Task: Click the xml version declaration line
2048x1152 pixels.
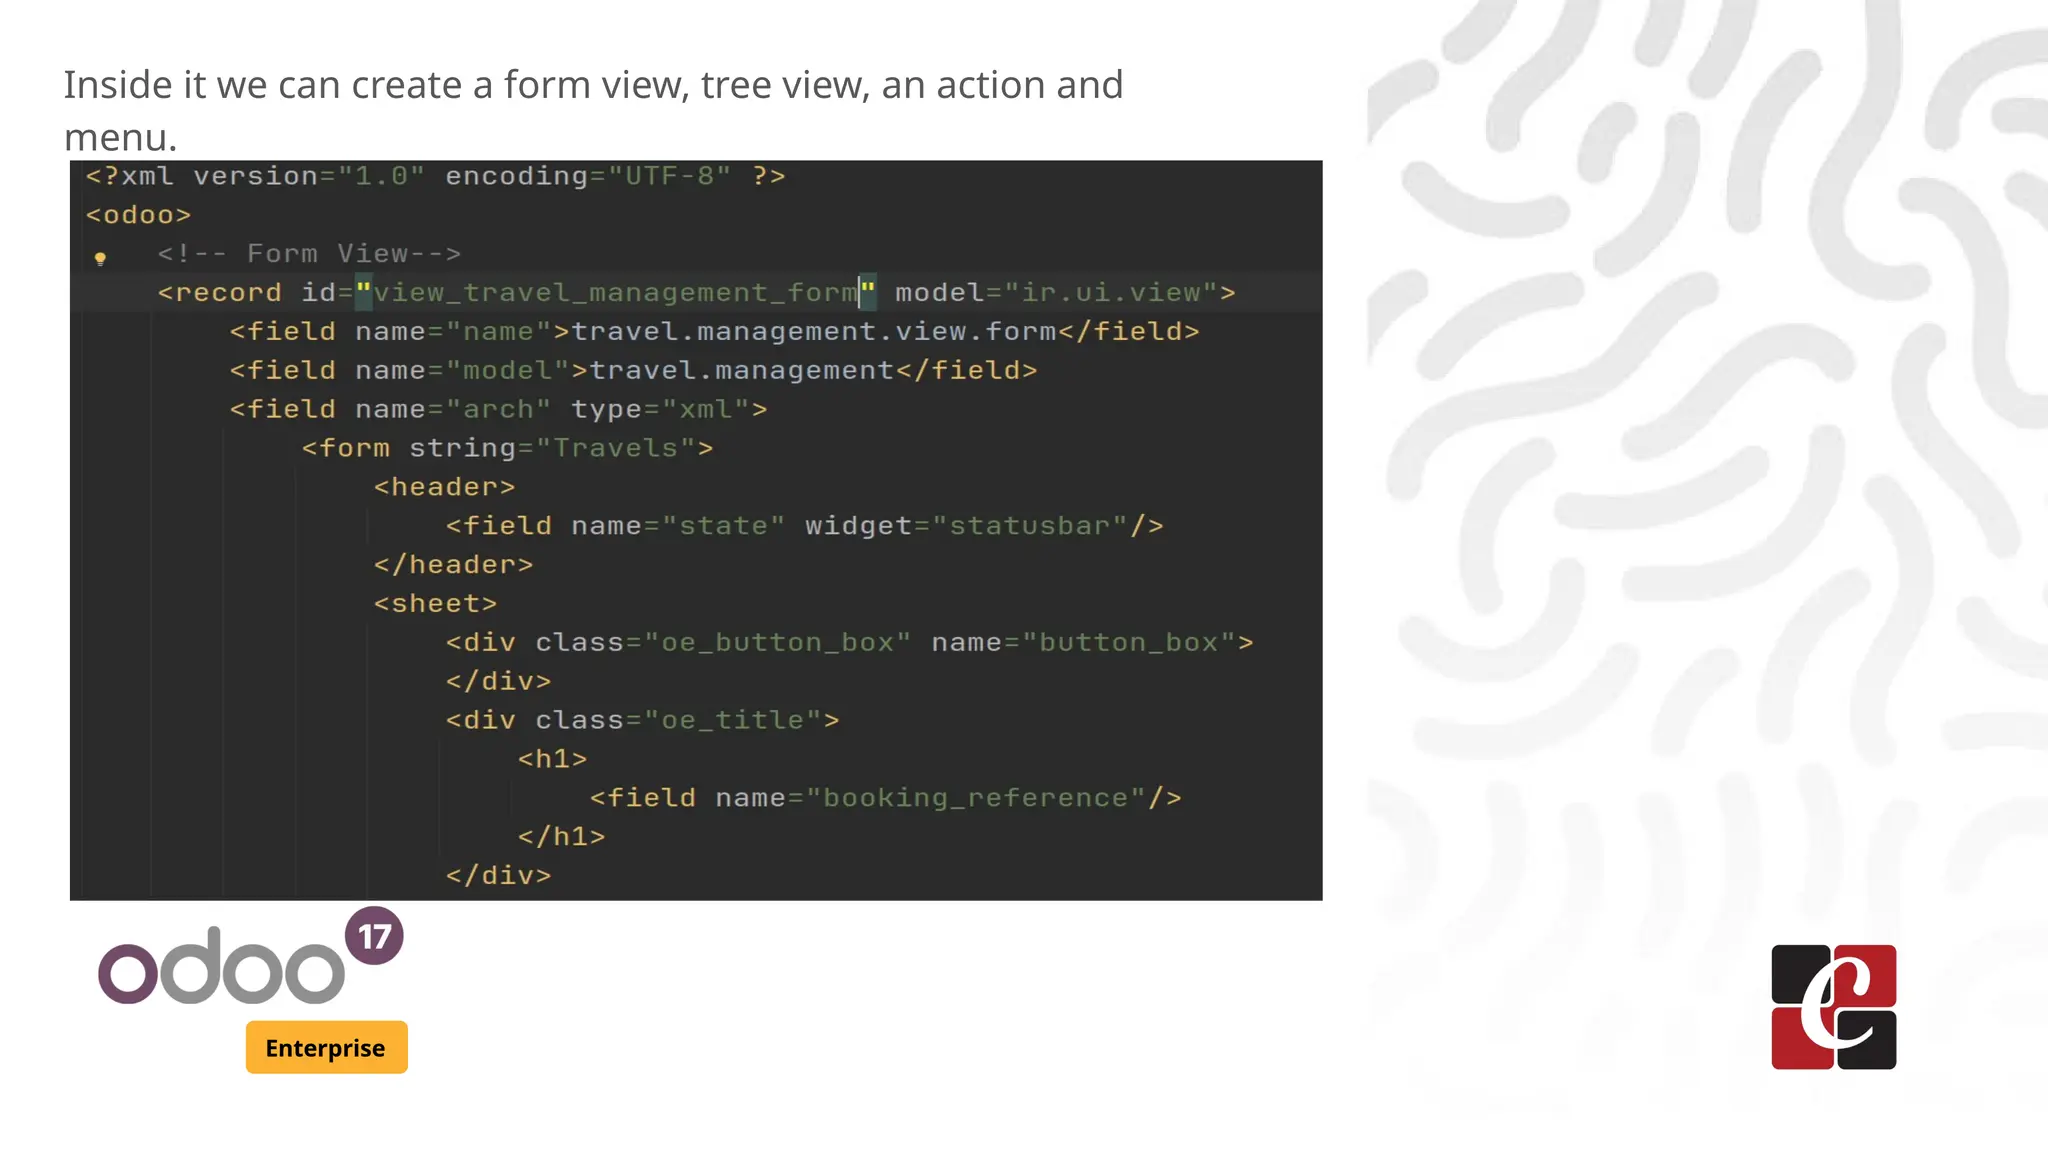Action: [436, 176]
